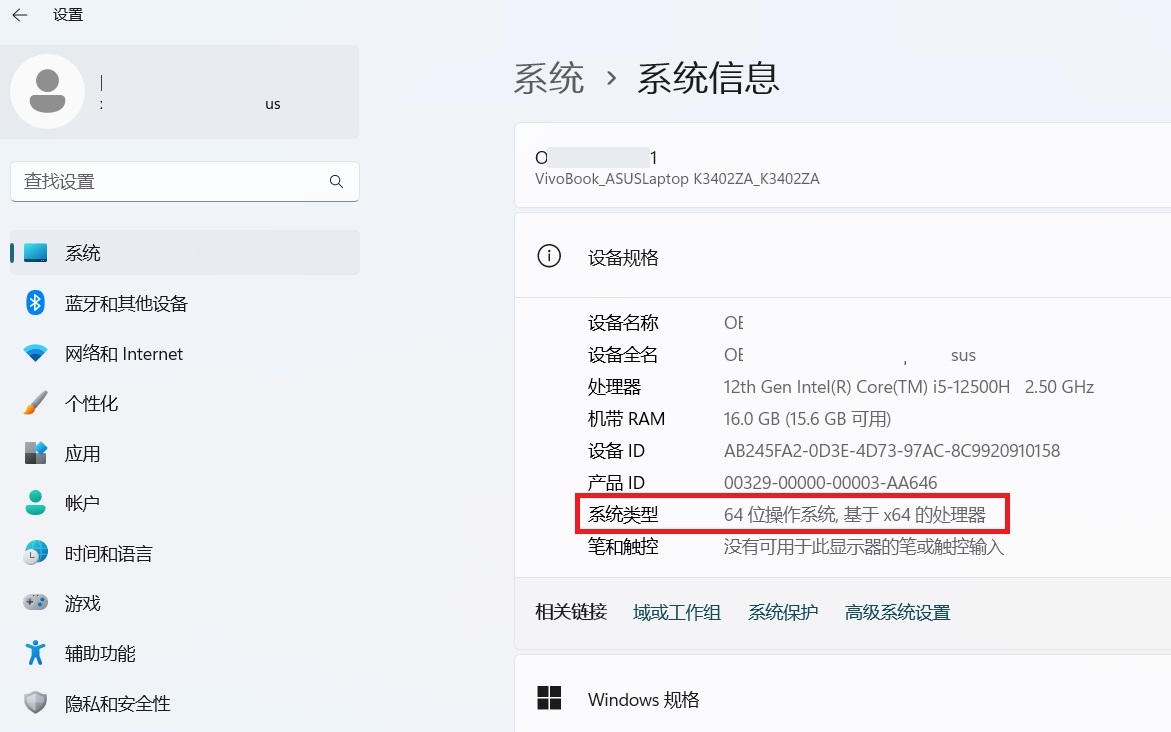Image resolution: width=1171 pixels, height=732 pixels.
Task: Click the personalization paintbrush icon
Action: coord(35,403)
